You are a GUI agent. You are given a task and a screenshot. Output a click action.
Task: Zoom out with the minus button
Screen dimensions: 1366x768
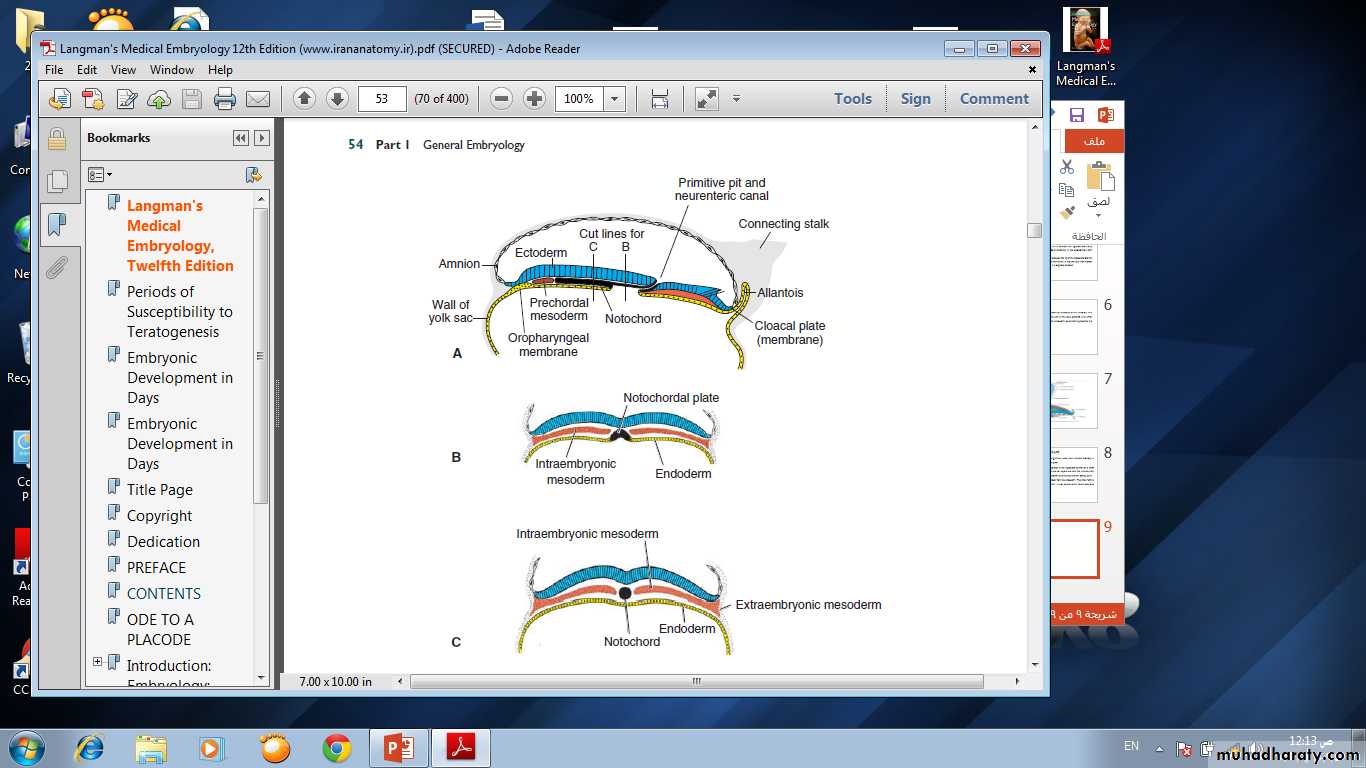tap(502, 98)
